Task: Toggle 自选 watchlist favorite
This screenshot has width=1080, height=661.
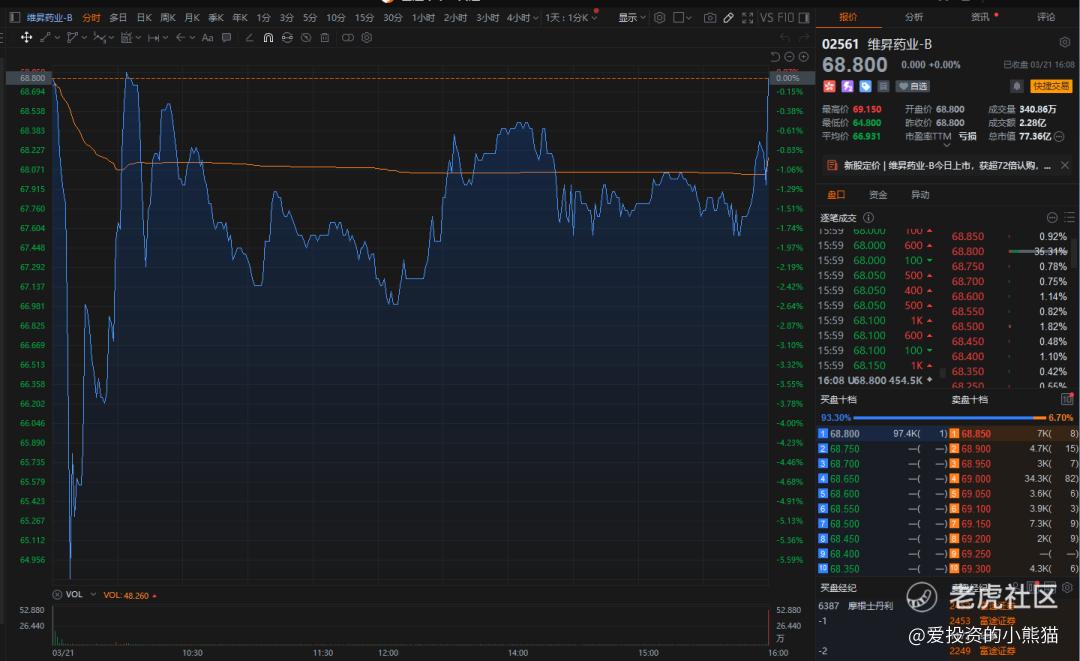Action: [x=913, y=86]
